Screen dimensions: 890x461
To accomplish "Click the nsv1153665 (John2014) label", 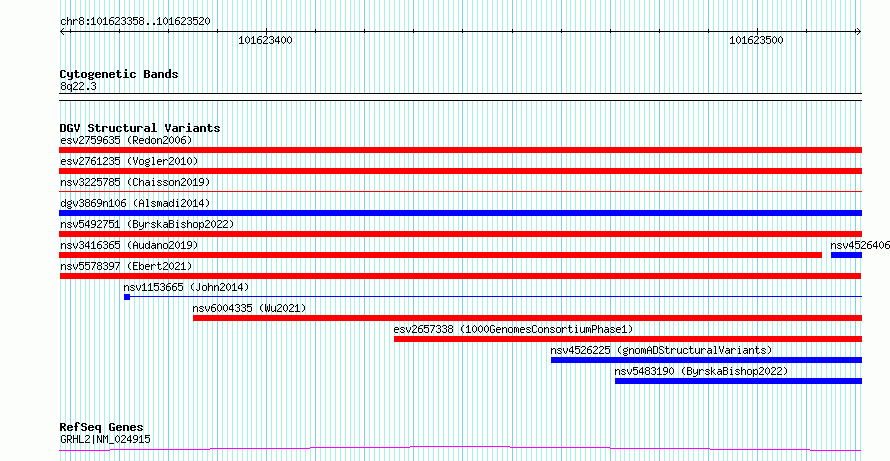I will tap(186, 287).
